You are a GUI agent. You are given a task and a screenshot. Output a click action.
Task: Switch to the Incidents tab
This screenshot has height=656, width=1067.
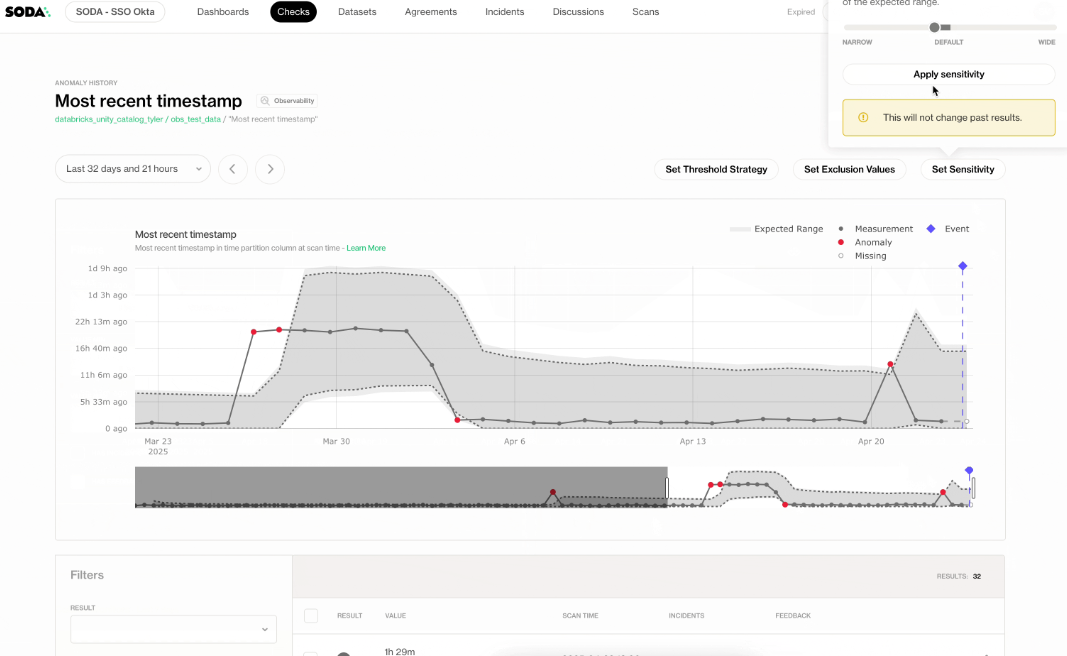504,12
